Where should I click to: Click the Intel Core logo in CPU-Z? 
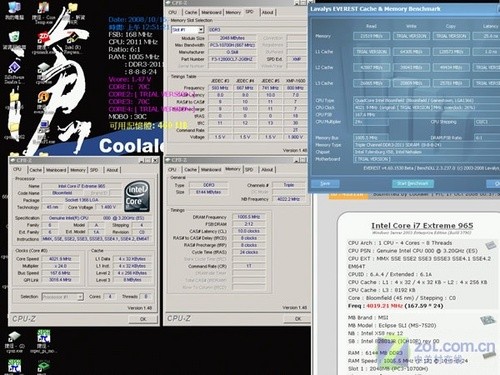(x=137, y=197)
